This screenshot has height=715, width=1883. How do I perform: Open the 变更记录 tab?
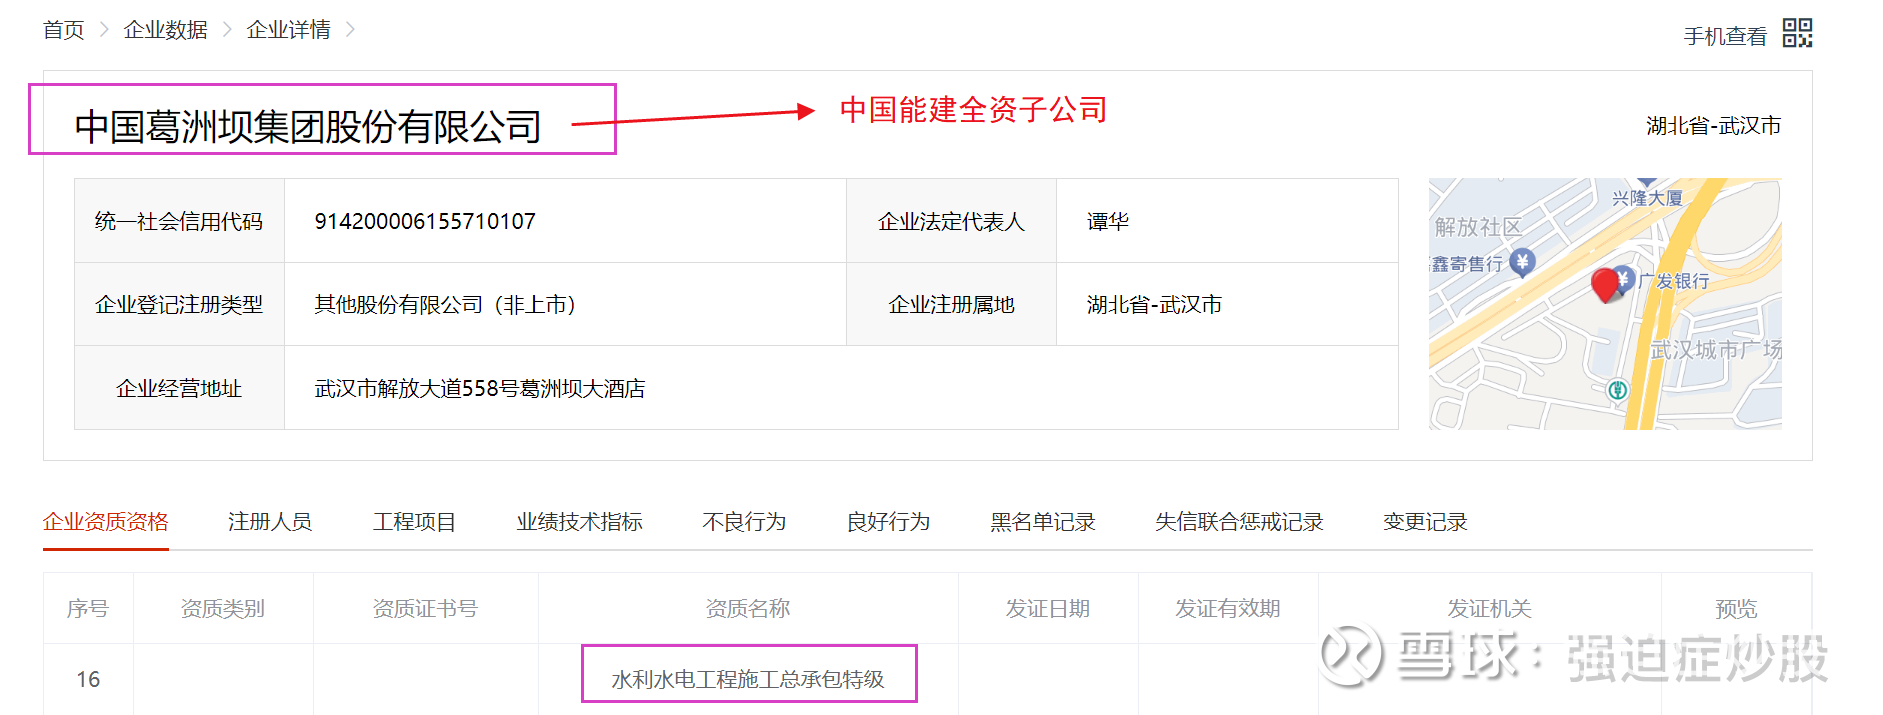point(1425,522)
